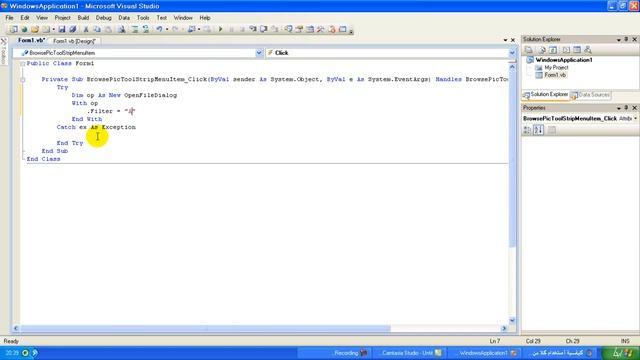
Task: Open the Properties object selector dropdown
Action: (636, 118)
